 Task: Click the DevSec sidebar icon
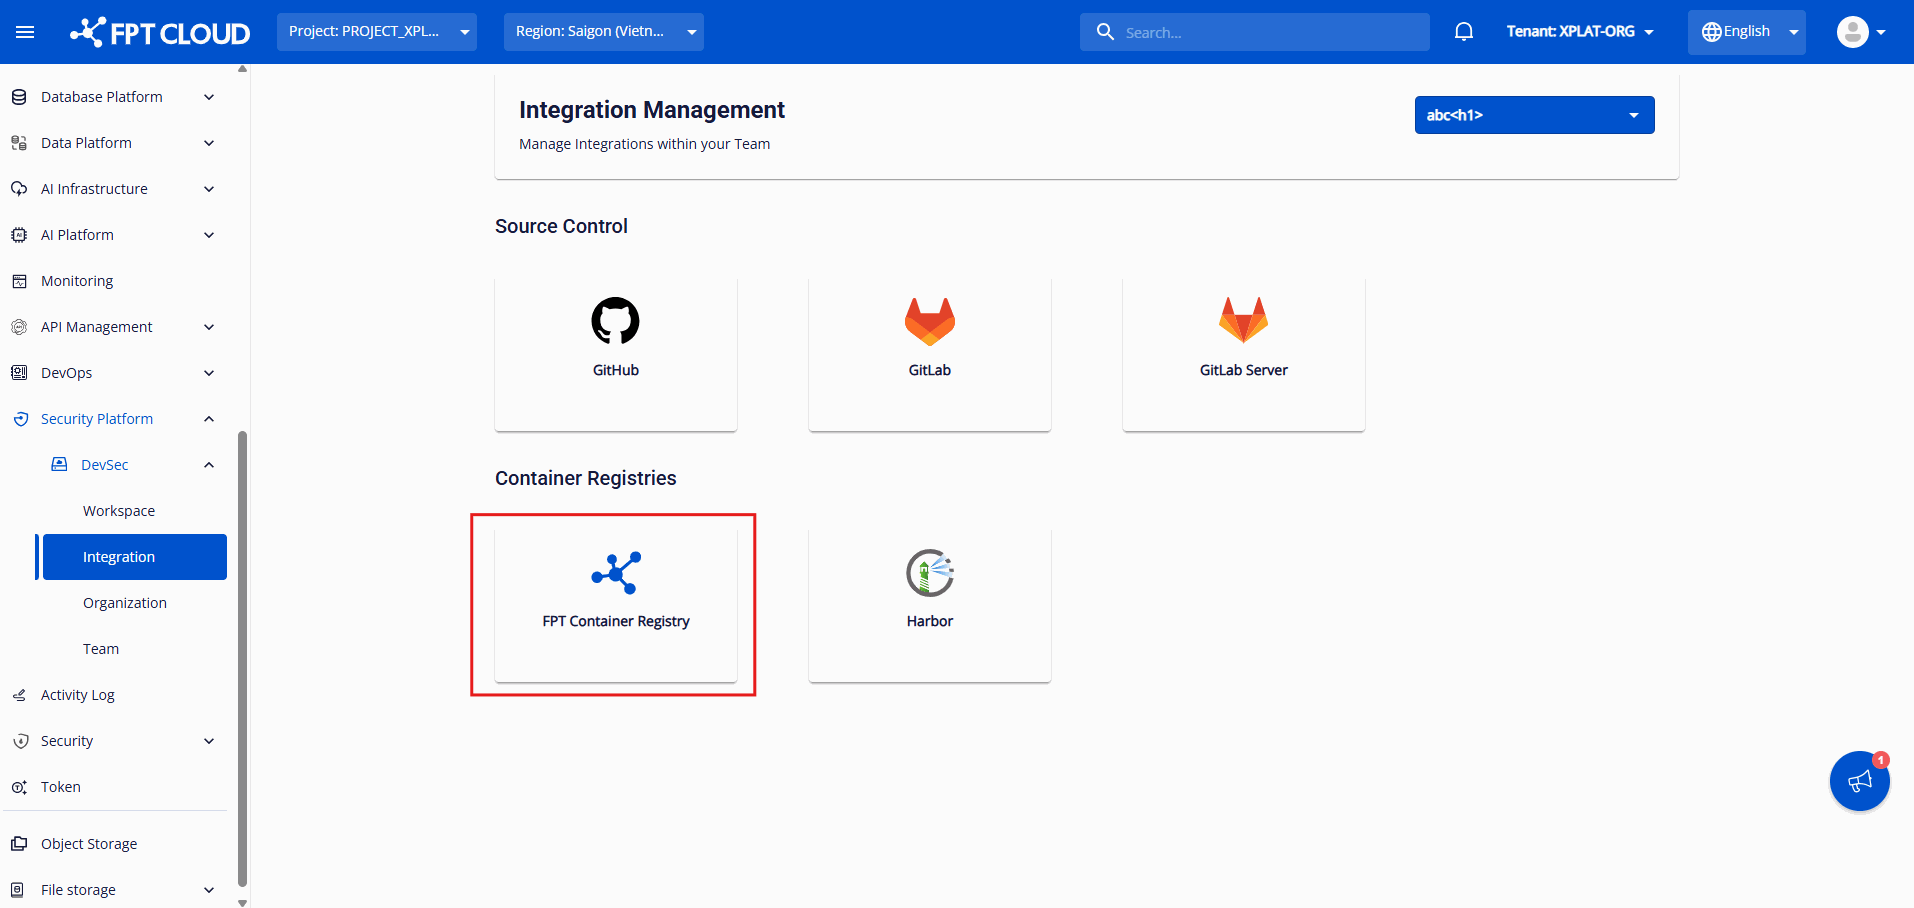point(60,465)
